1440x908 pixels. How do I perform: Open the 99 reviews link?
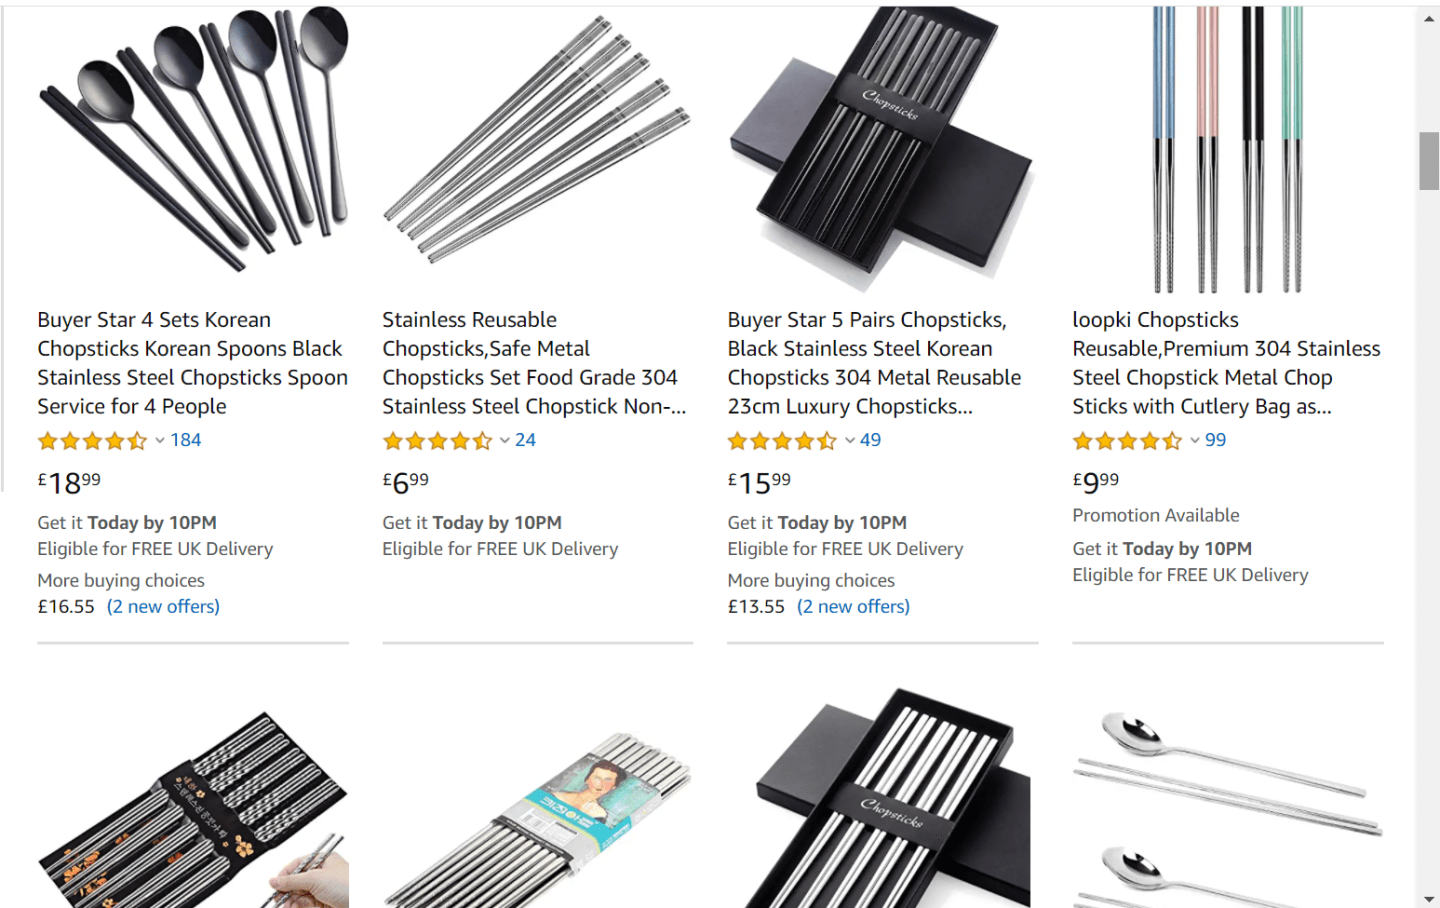(x=1215, y=440)
